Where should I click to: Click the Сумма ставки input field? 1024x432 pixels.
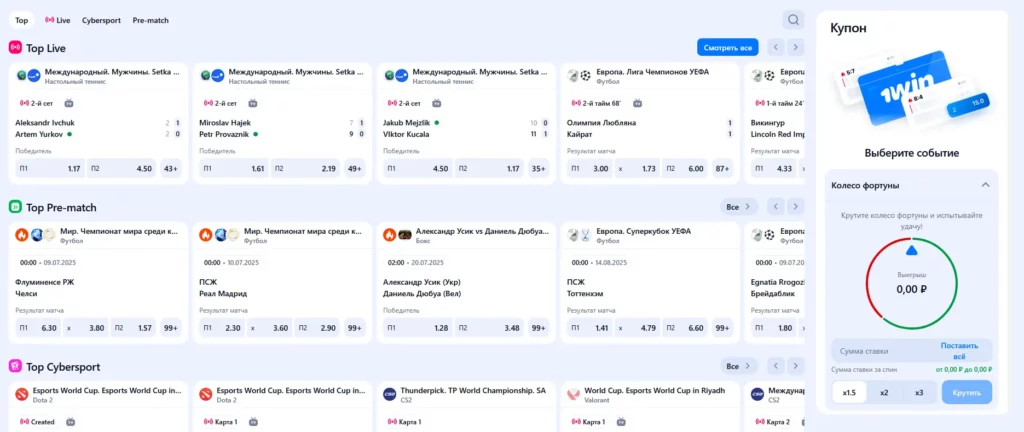point(880,351)
